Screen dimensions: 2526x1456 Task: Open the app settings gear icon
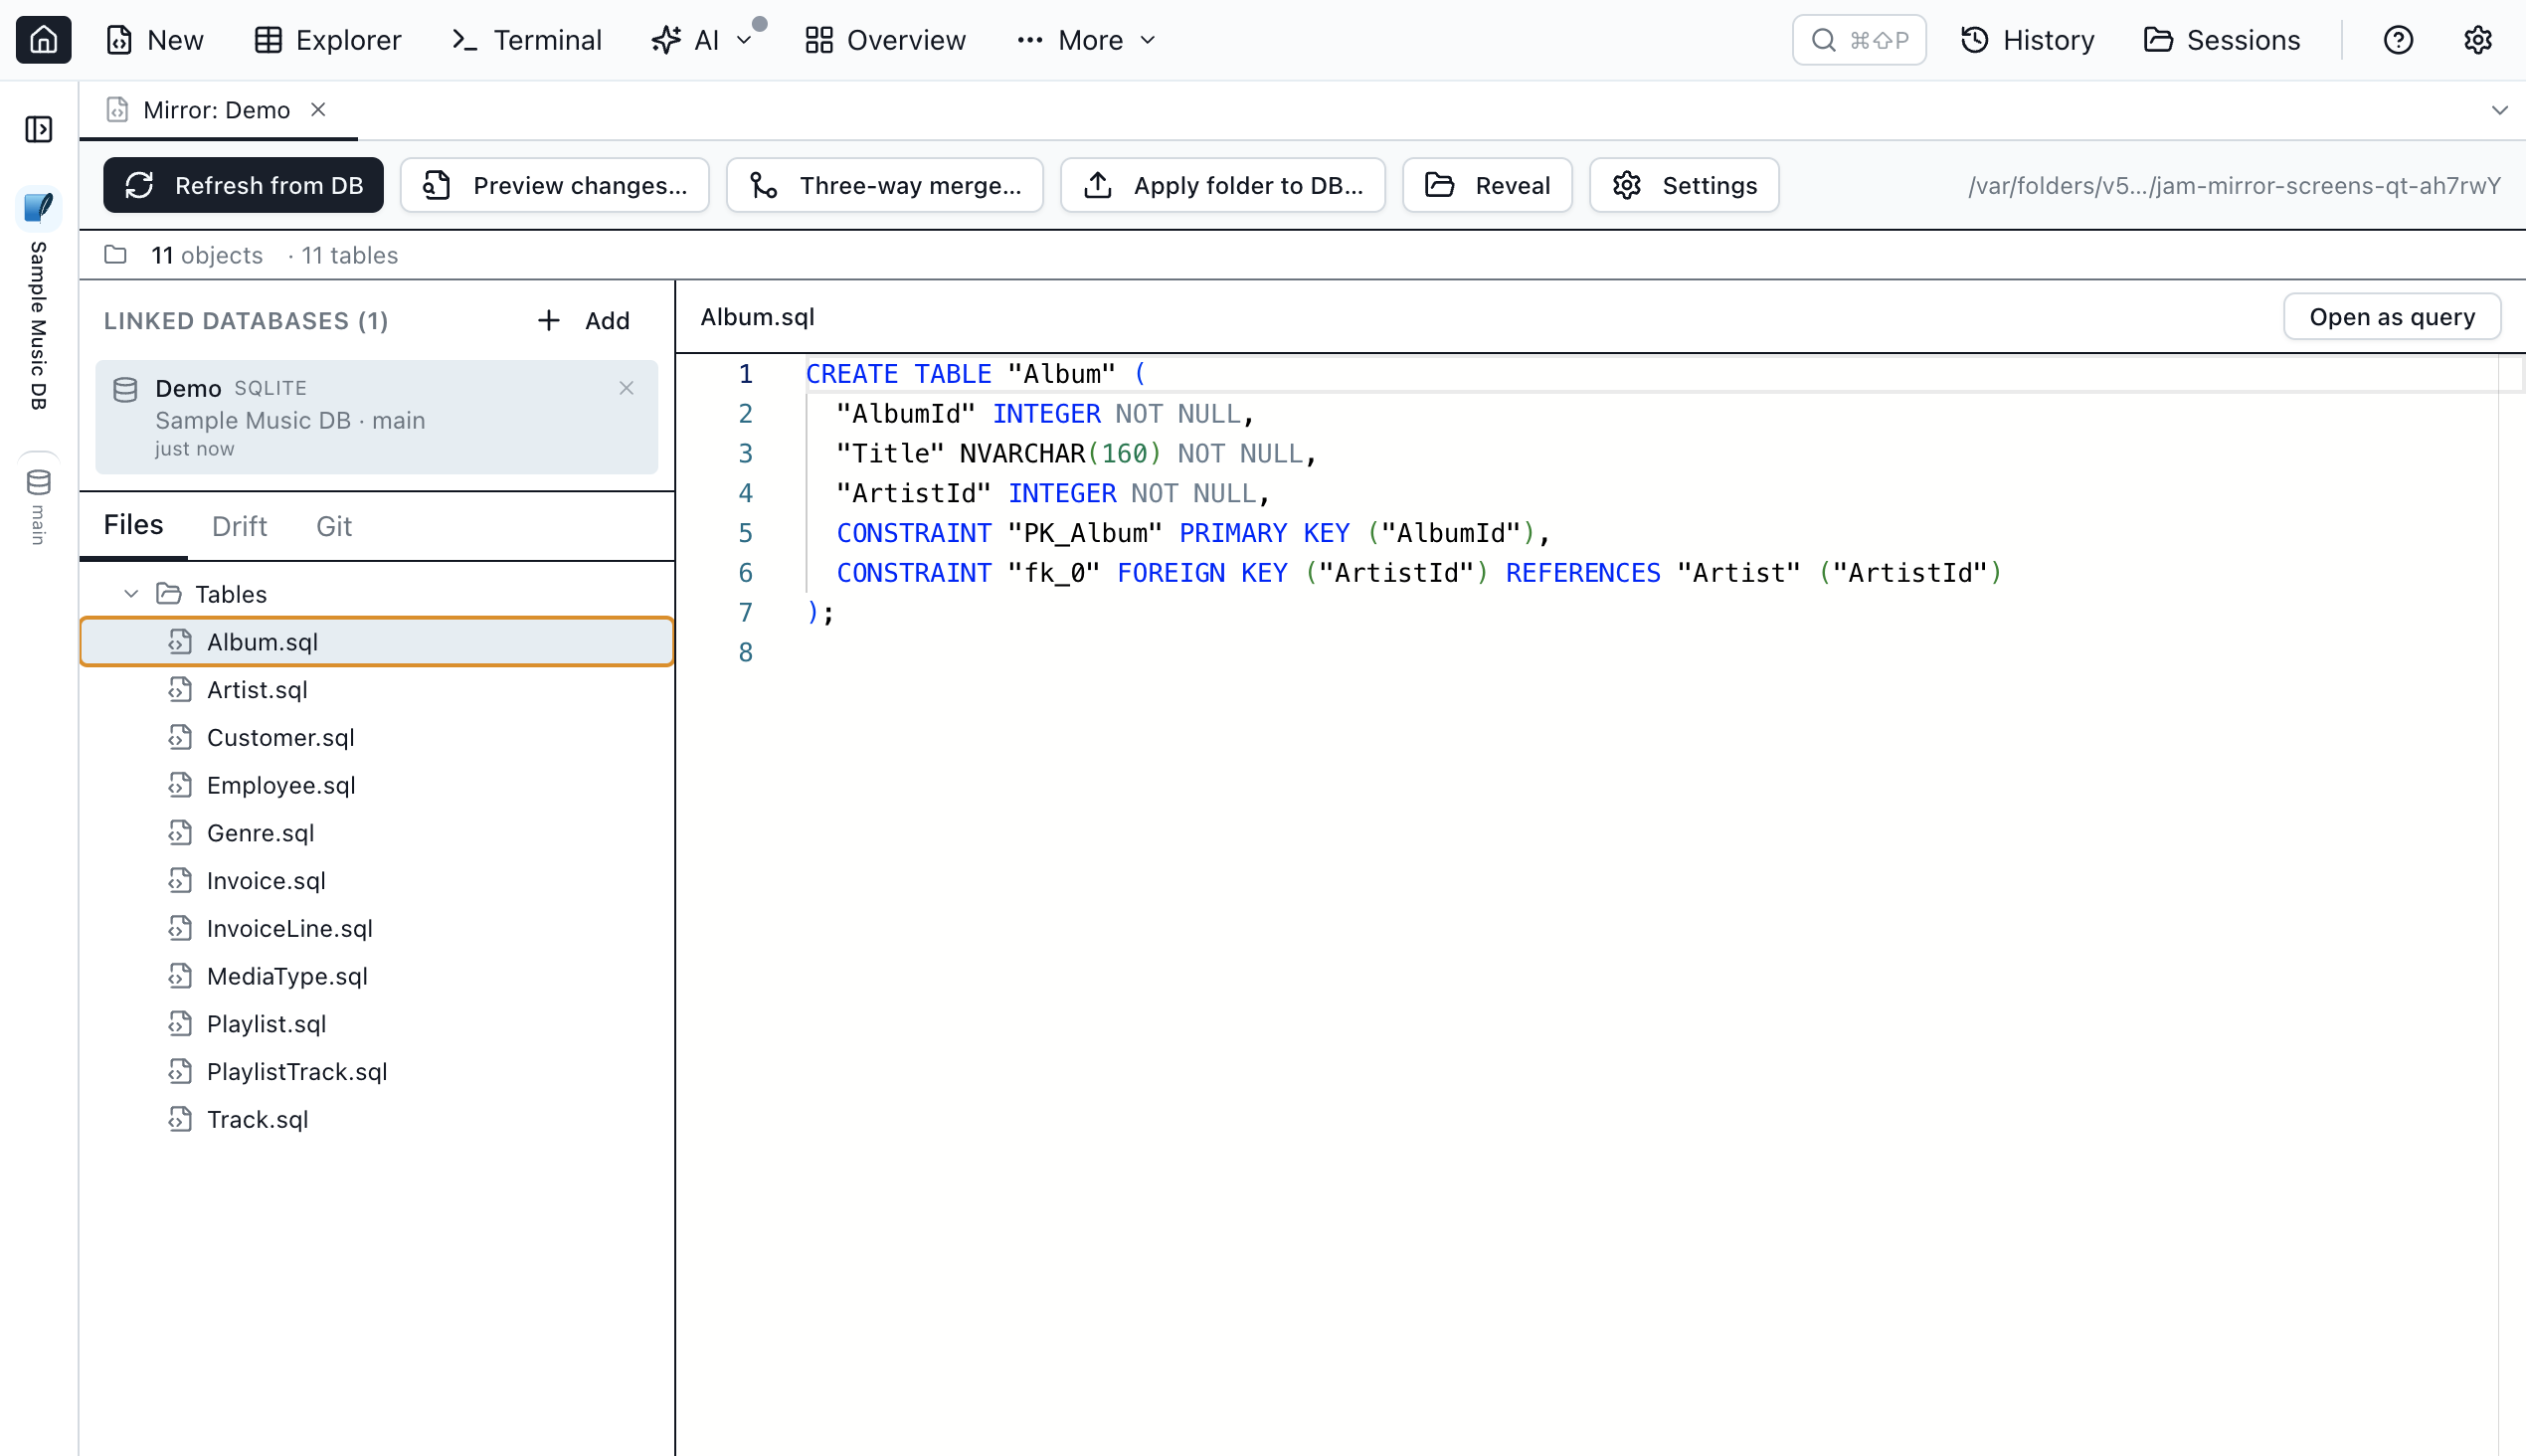pyautogui.click(x=2477, y=40)
